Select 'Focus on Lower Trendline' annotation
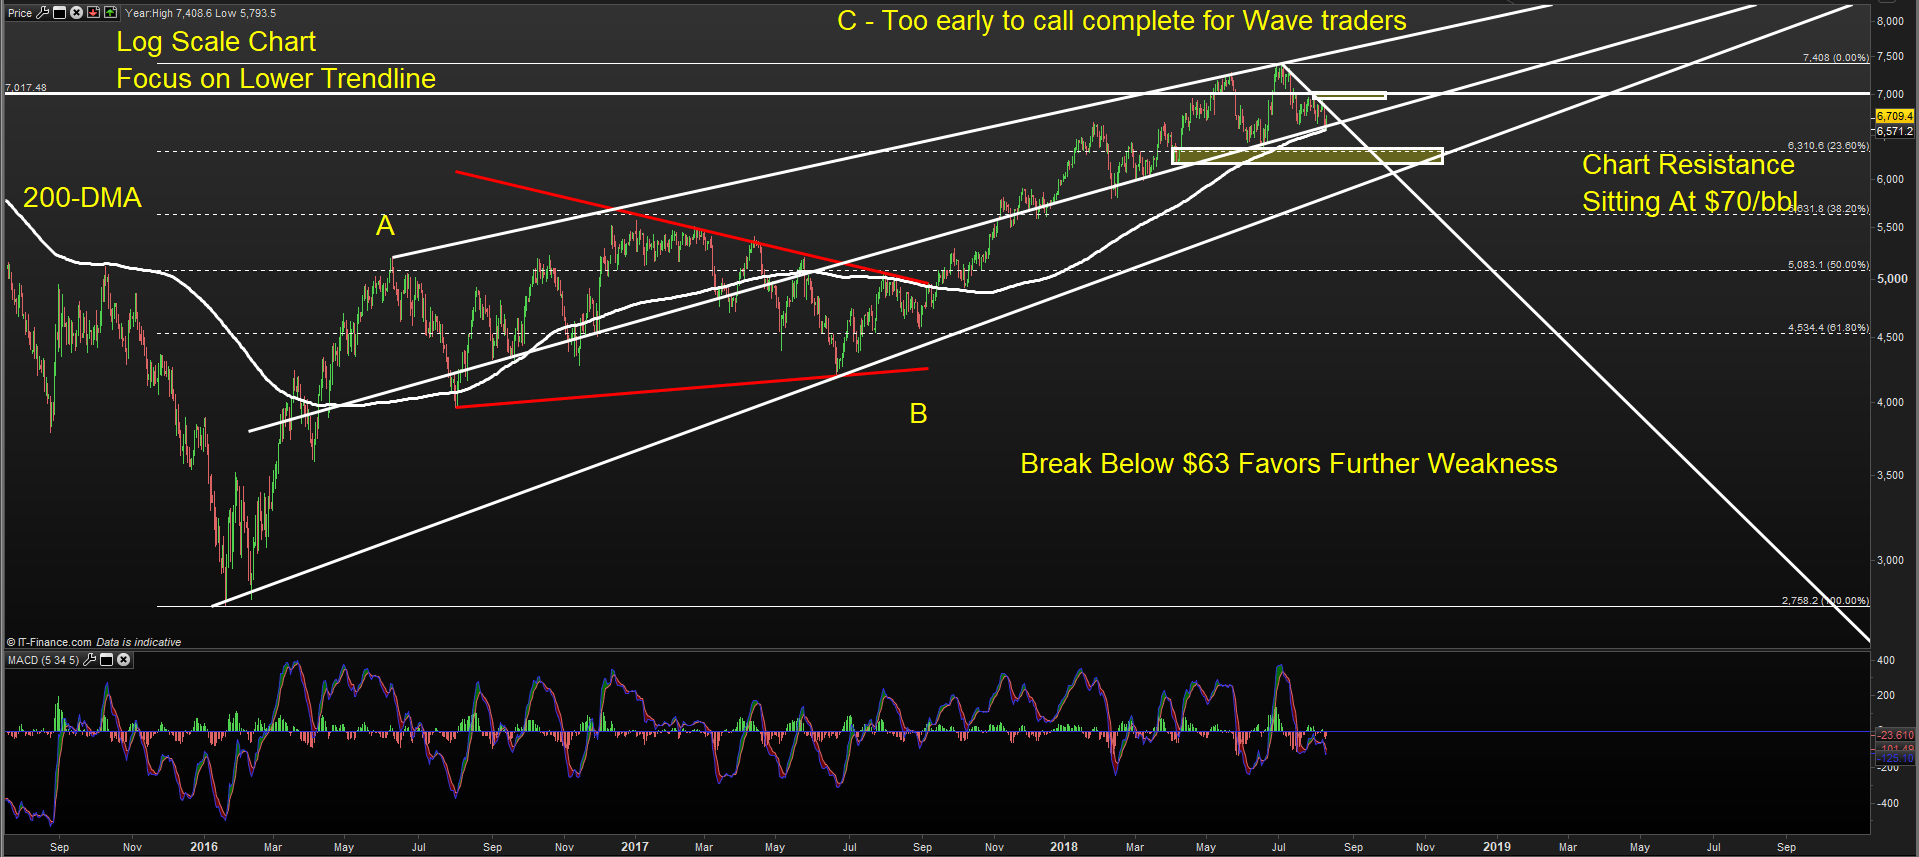Screen dimensions: 1919x857 pyautogui.click(x=276, y=79)
